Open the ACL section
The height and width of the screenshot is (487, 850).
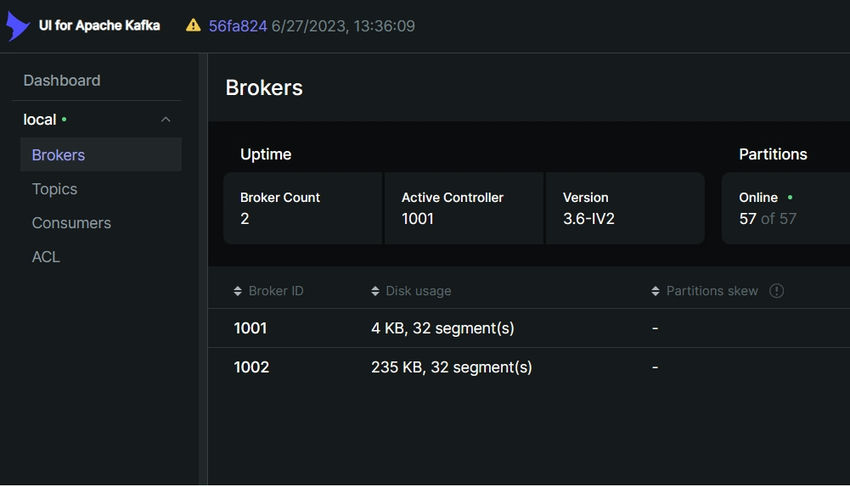pyautogui.click(x=46, y=257)
